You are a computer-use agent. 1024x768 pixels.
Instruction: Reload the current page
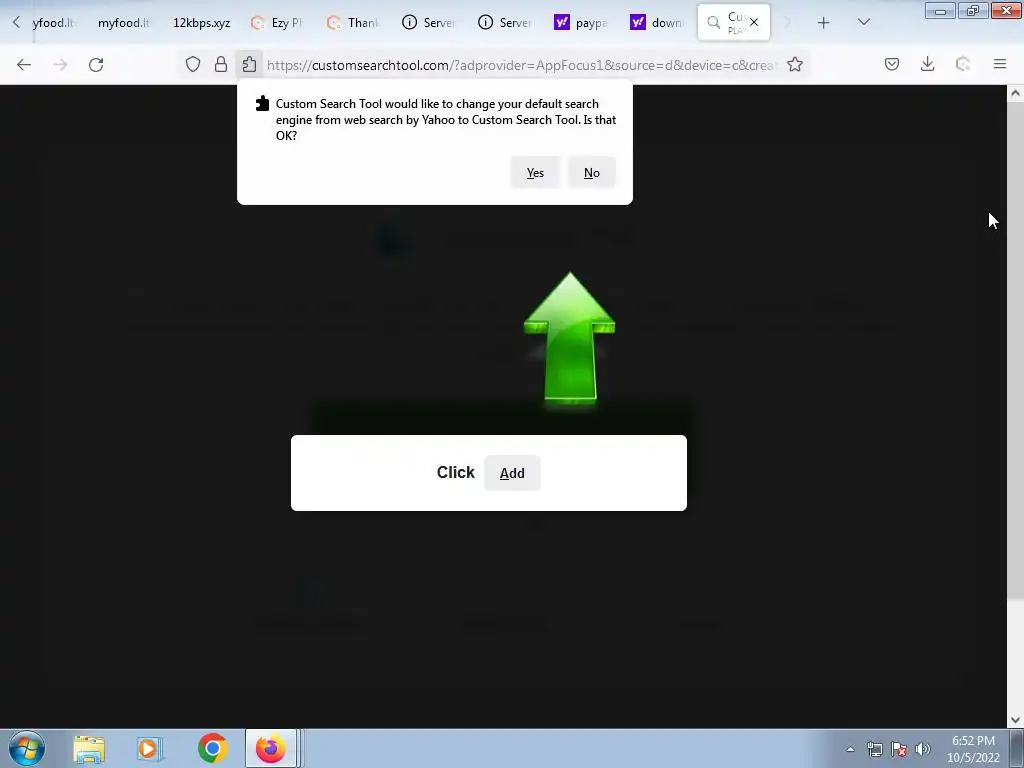pos(96,64)
